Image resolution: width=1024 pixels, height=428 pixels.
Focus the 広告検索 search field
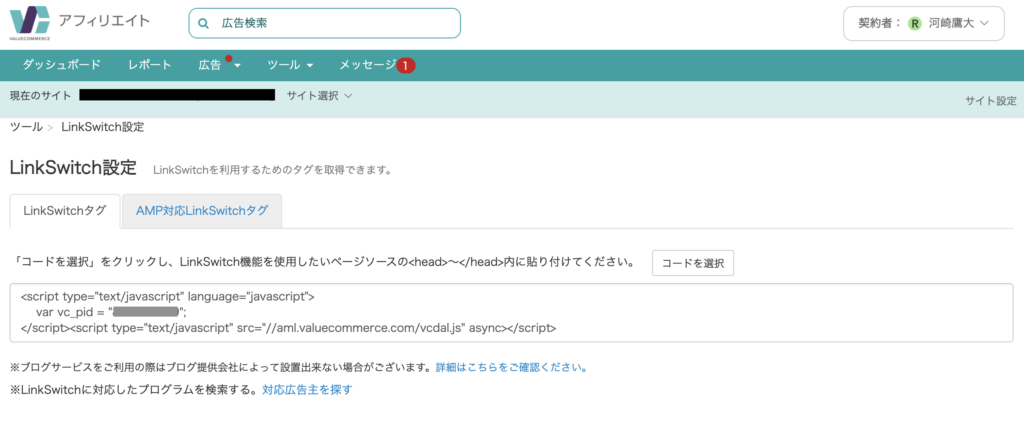325,24
